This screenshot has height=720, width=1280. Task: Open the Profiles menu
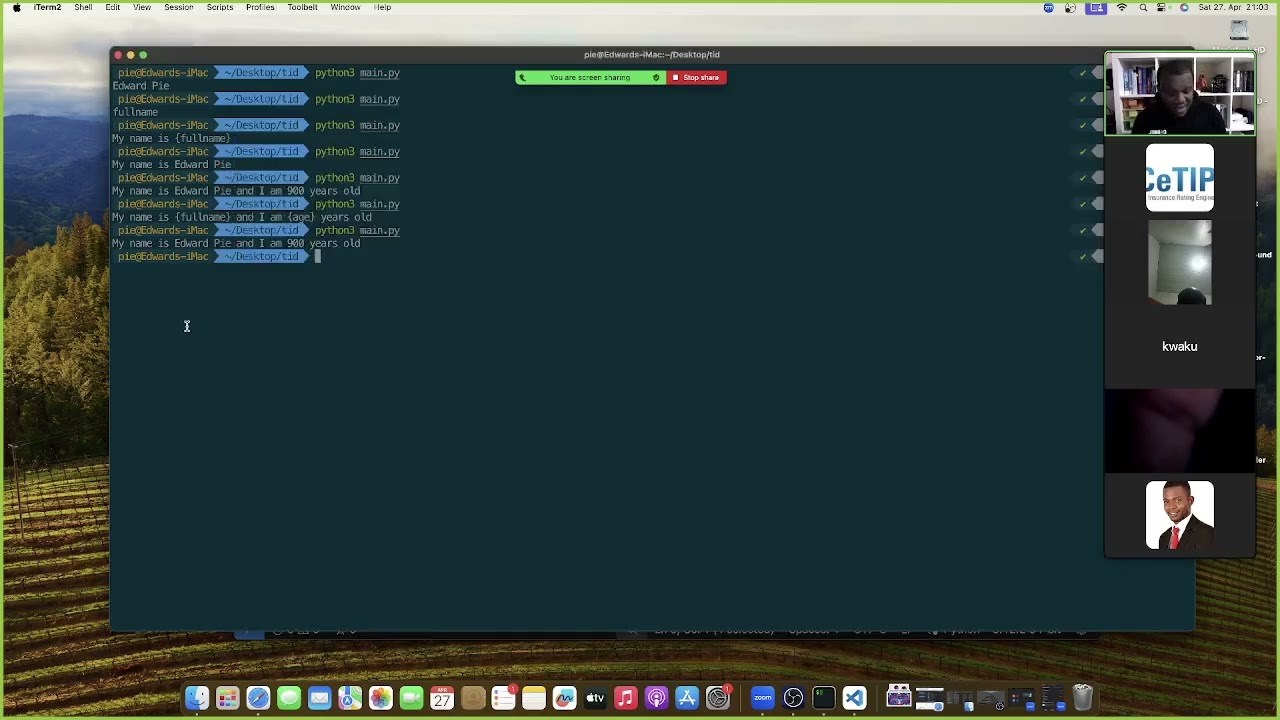coord(260,7)
